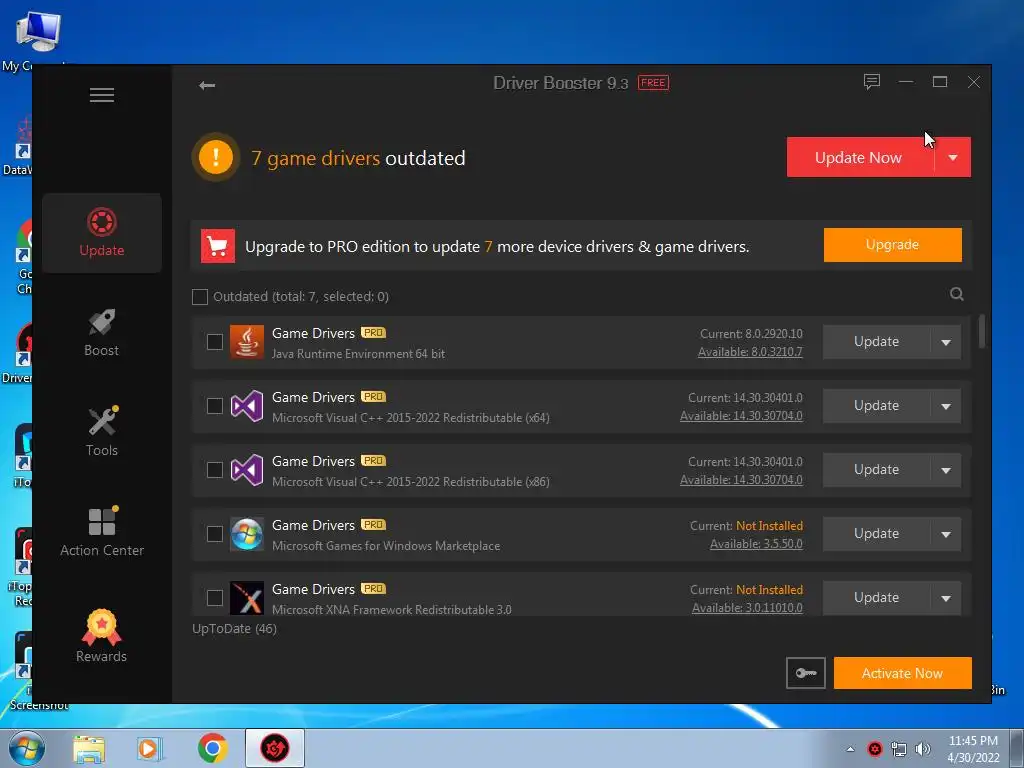1024x768 pixels.
Task: Open Available: 14.30.30704.0 link for x64
Action: coord(741,416)
